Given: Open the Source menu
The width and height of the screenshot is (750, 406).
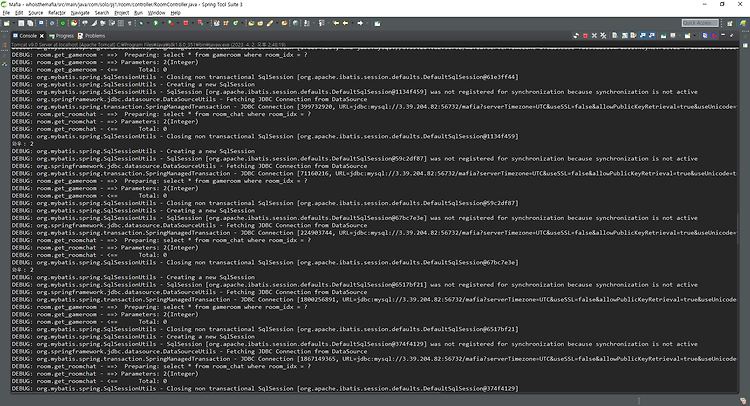Looking at the screenshot, I should click(35, 13).
